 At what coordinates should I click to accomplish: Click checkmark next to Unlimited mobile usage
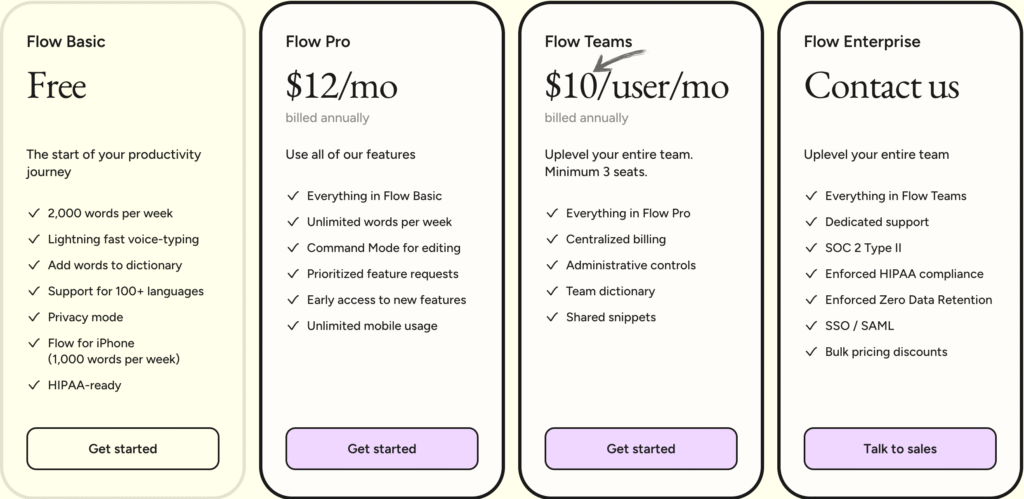pos(292,326)
